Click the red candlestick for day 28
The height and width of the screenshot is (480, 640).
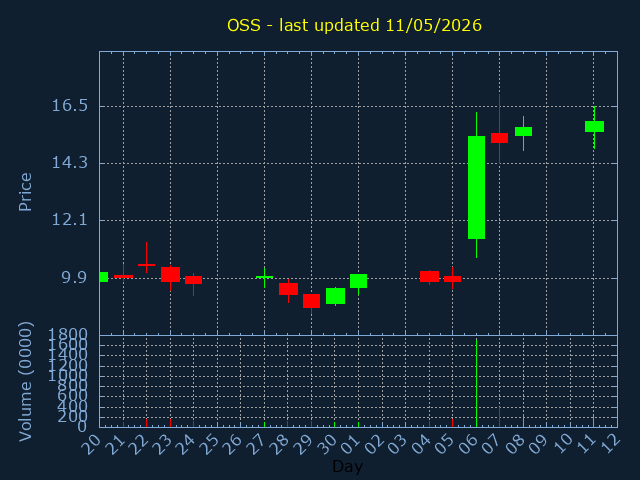tap(288, 289)
